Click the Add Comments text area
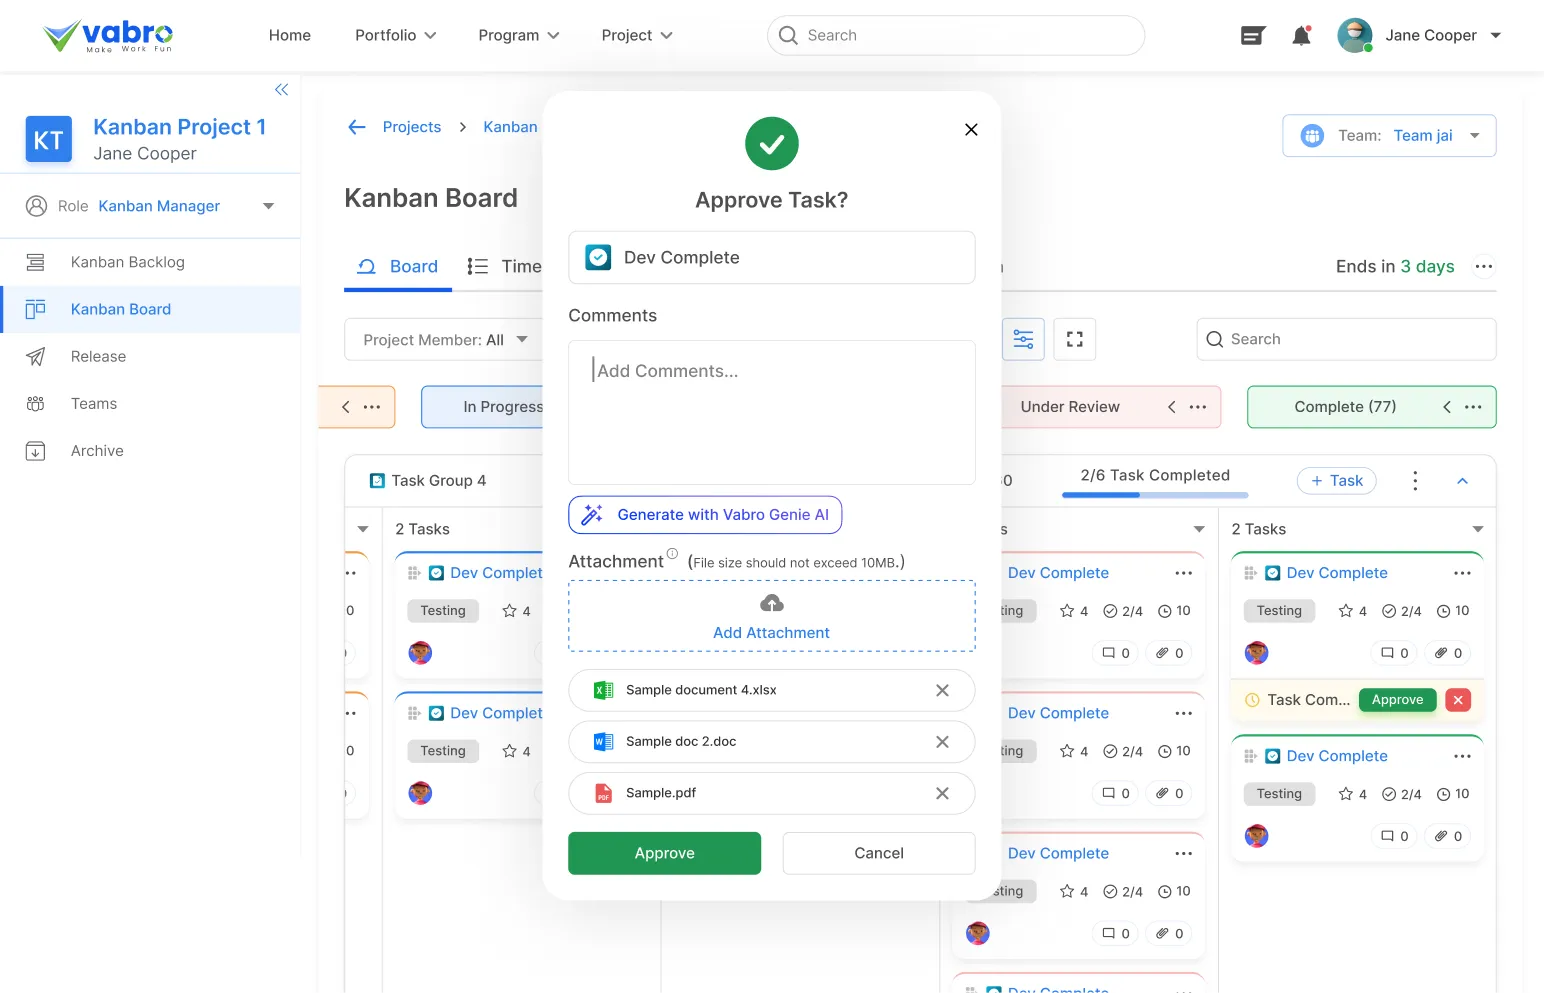 [771, 412]
